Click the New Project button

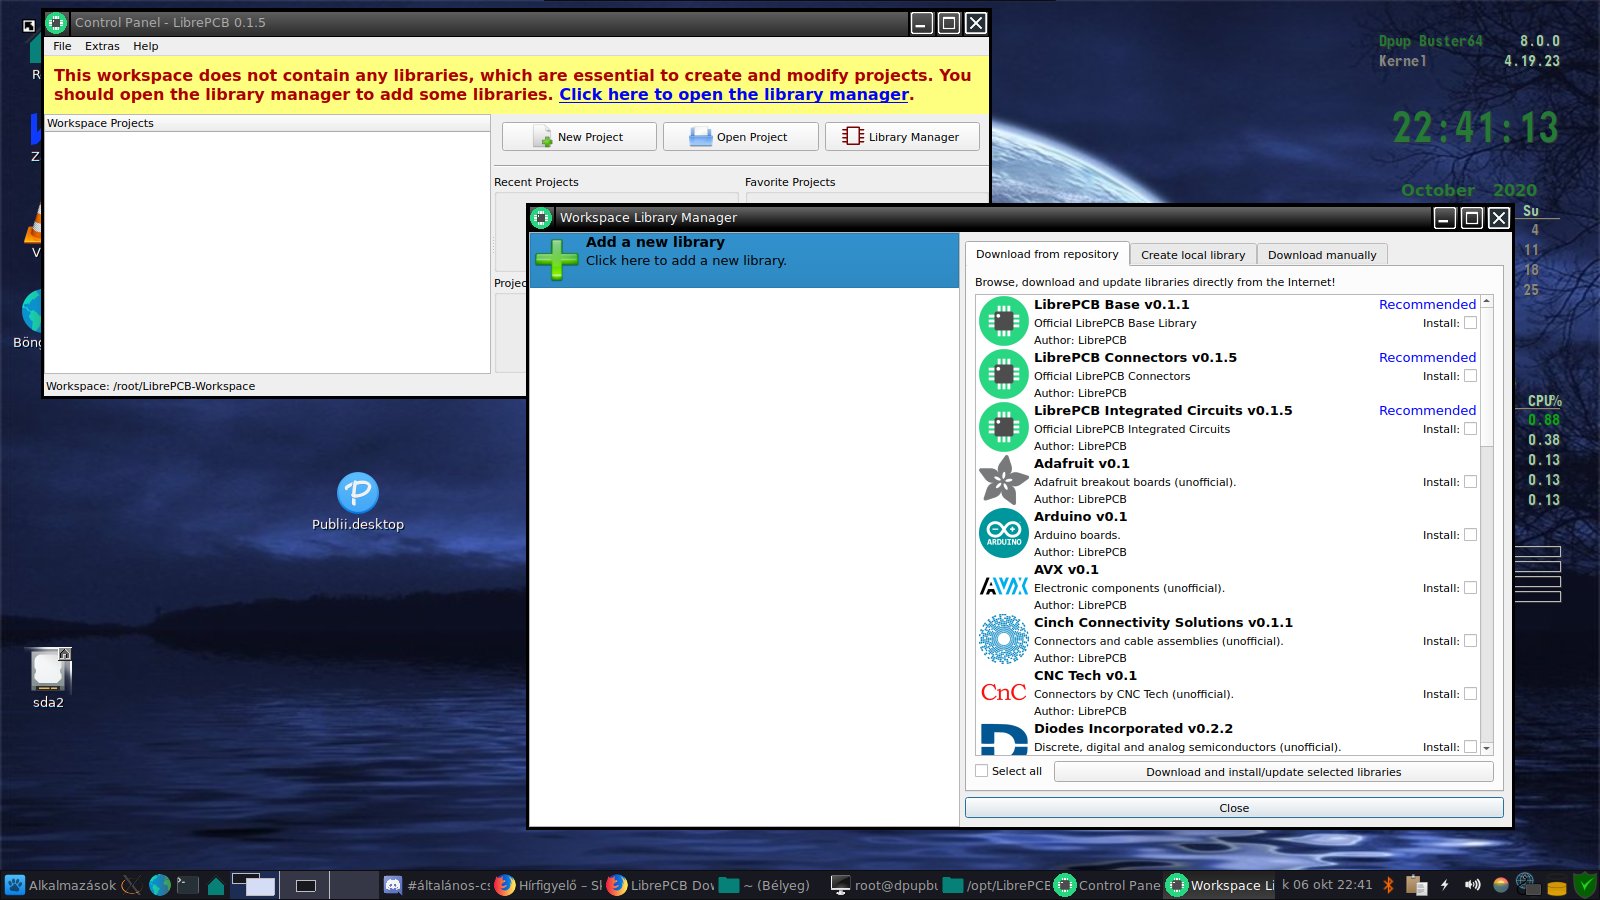pyautogui.click(x=579, y=137)
